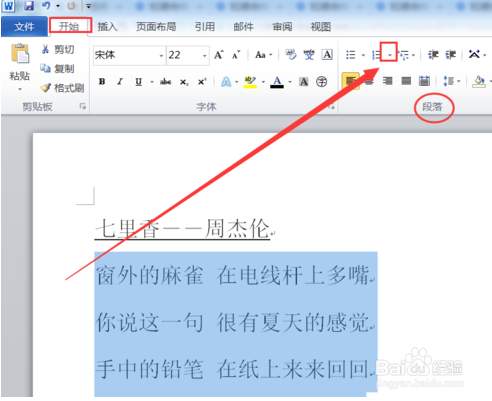Click the Numbering list icon

tap(376, 55)
